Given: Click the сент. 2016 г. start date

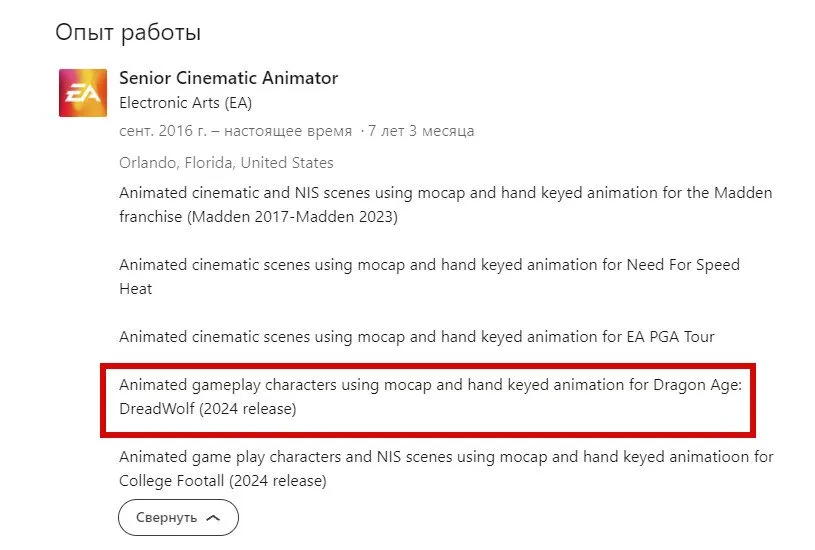Looking at the screenshot, I should [x=163, y=130].
